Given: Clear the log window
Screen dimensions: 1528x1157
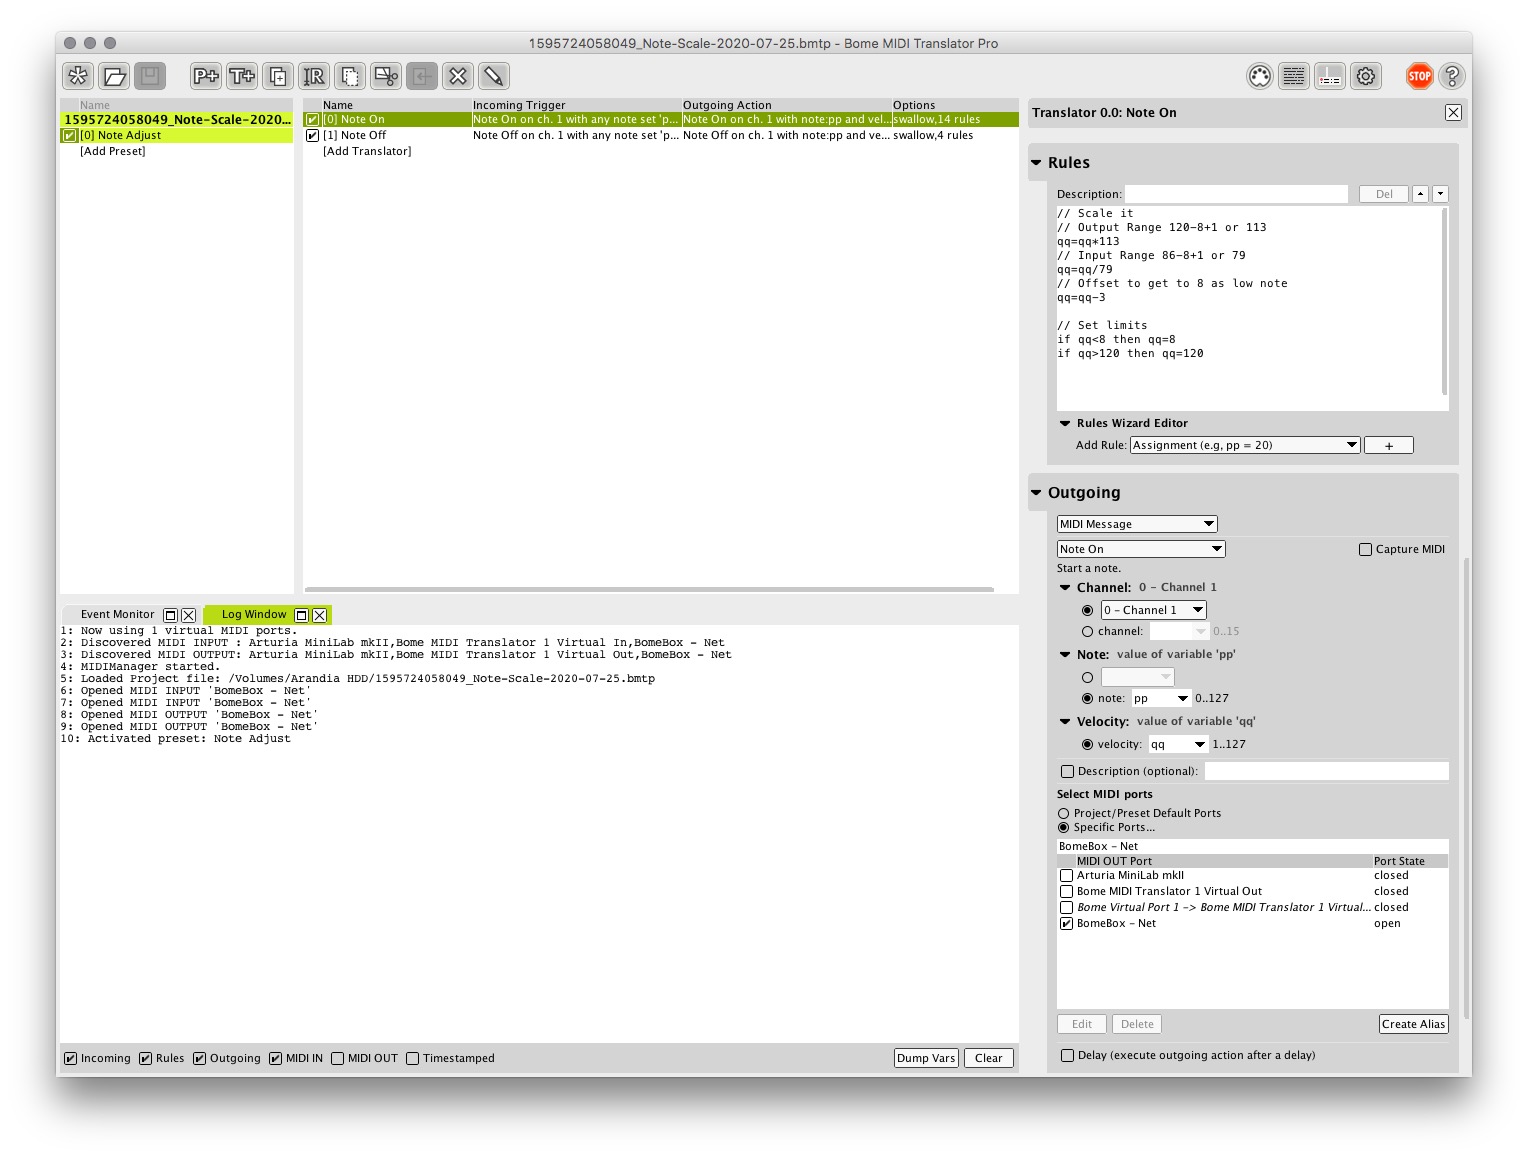Looking at the screenshot, I should (989, 1059).
